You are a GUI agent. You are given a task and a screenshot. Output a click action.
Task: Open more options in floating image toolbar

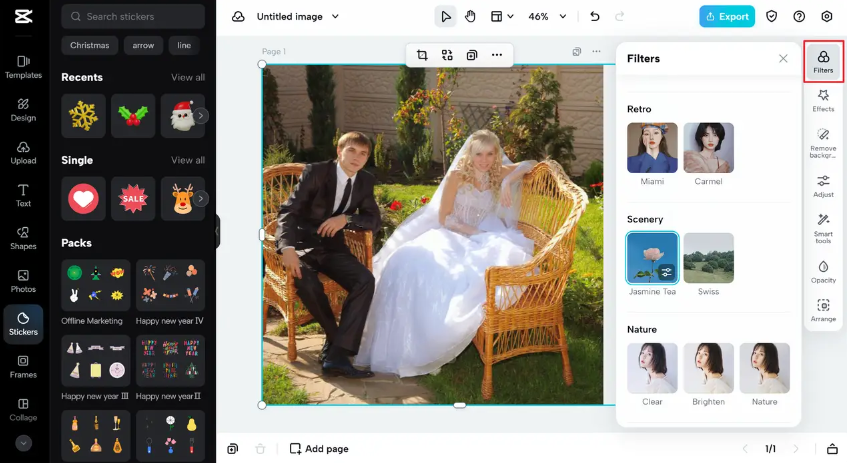(496, 55)
